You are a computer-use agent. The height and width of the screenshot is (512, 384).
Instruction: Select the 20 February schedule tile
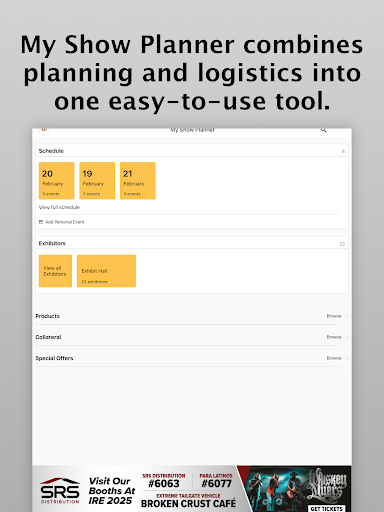57,181
